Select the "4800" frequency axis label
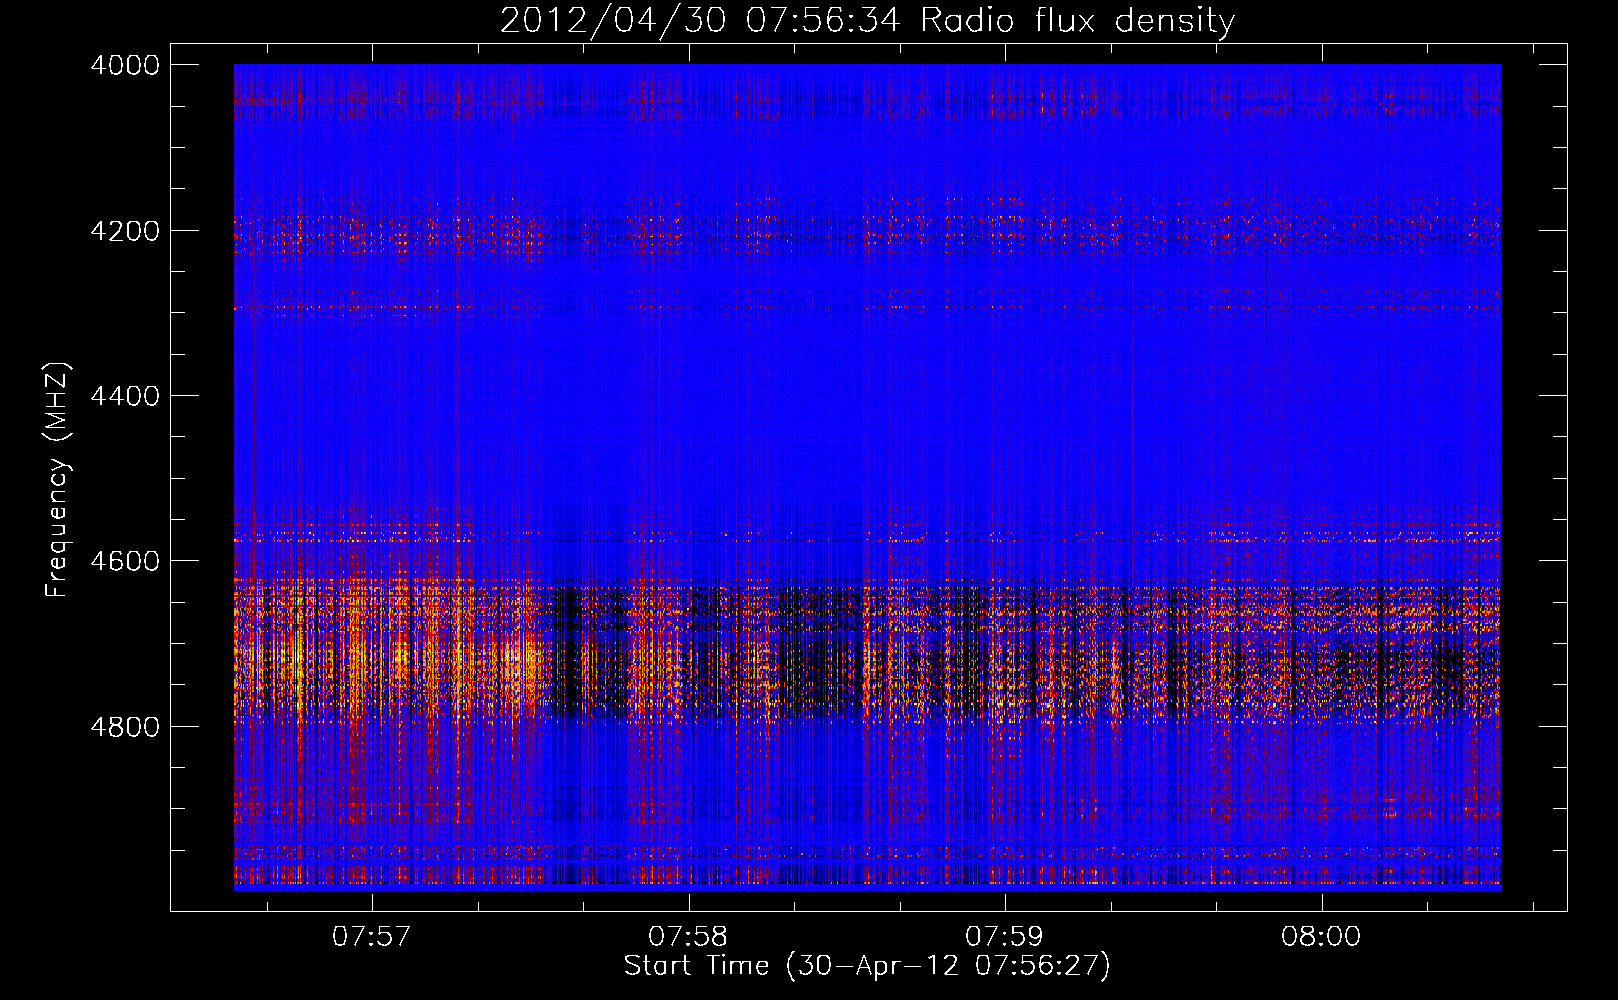Viewport: 1618px width, 1000px height. pyautogui.click(x=124, y=727)
